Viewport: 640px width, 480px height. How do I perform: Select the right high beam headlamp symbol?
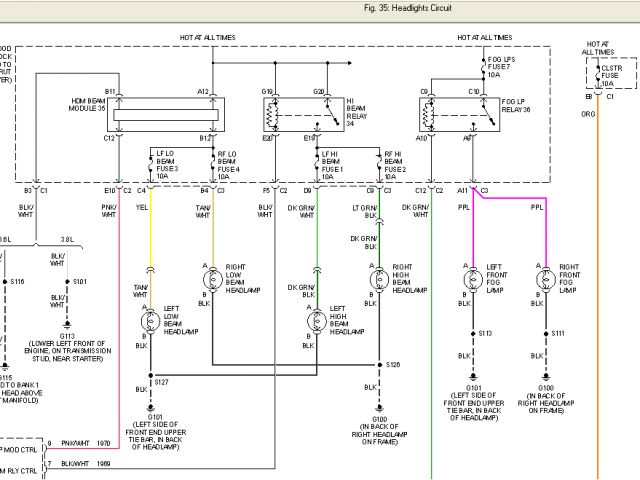[x=379, y=278]
